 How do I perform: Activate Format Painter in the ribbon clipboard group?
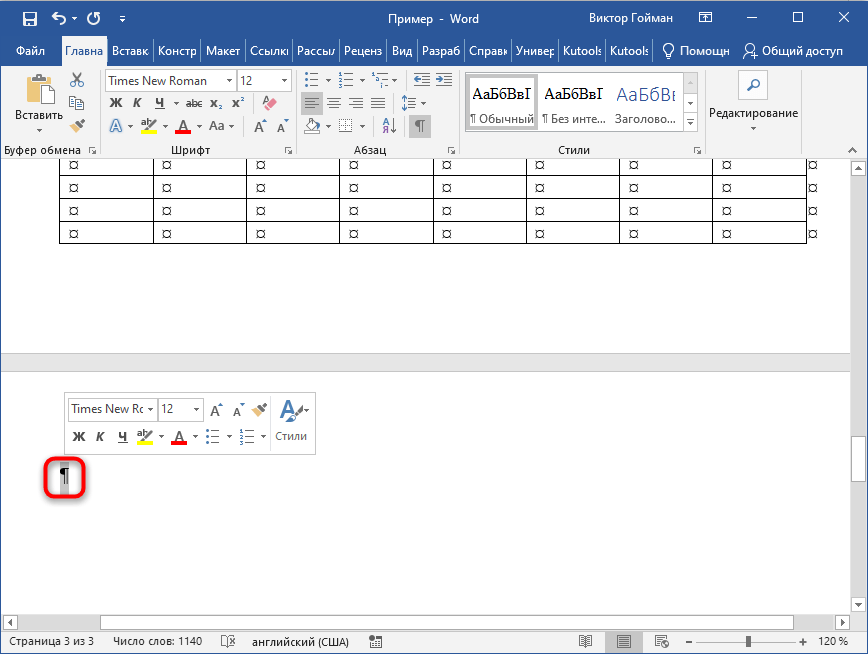(x=77, y=126)
